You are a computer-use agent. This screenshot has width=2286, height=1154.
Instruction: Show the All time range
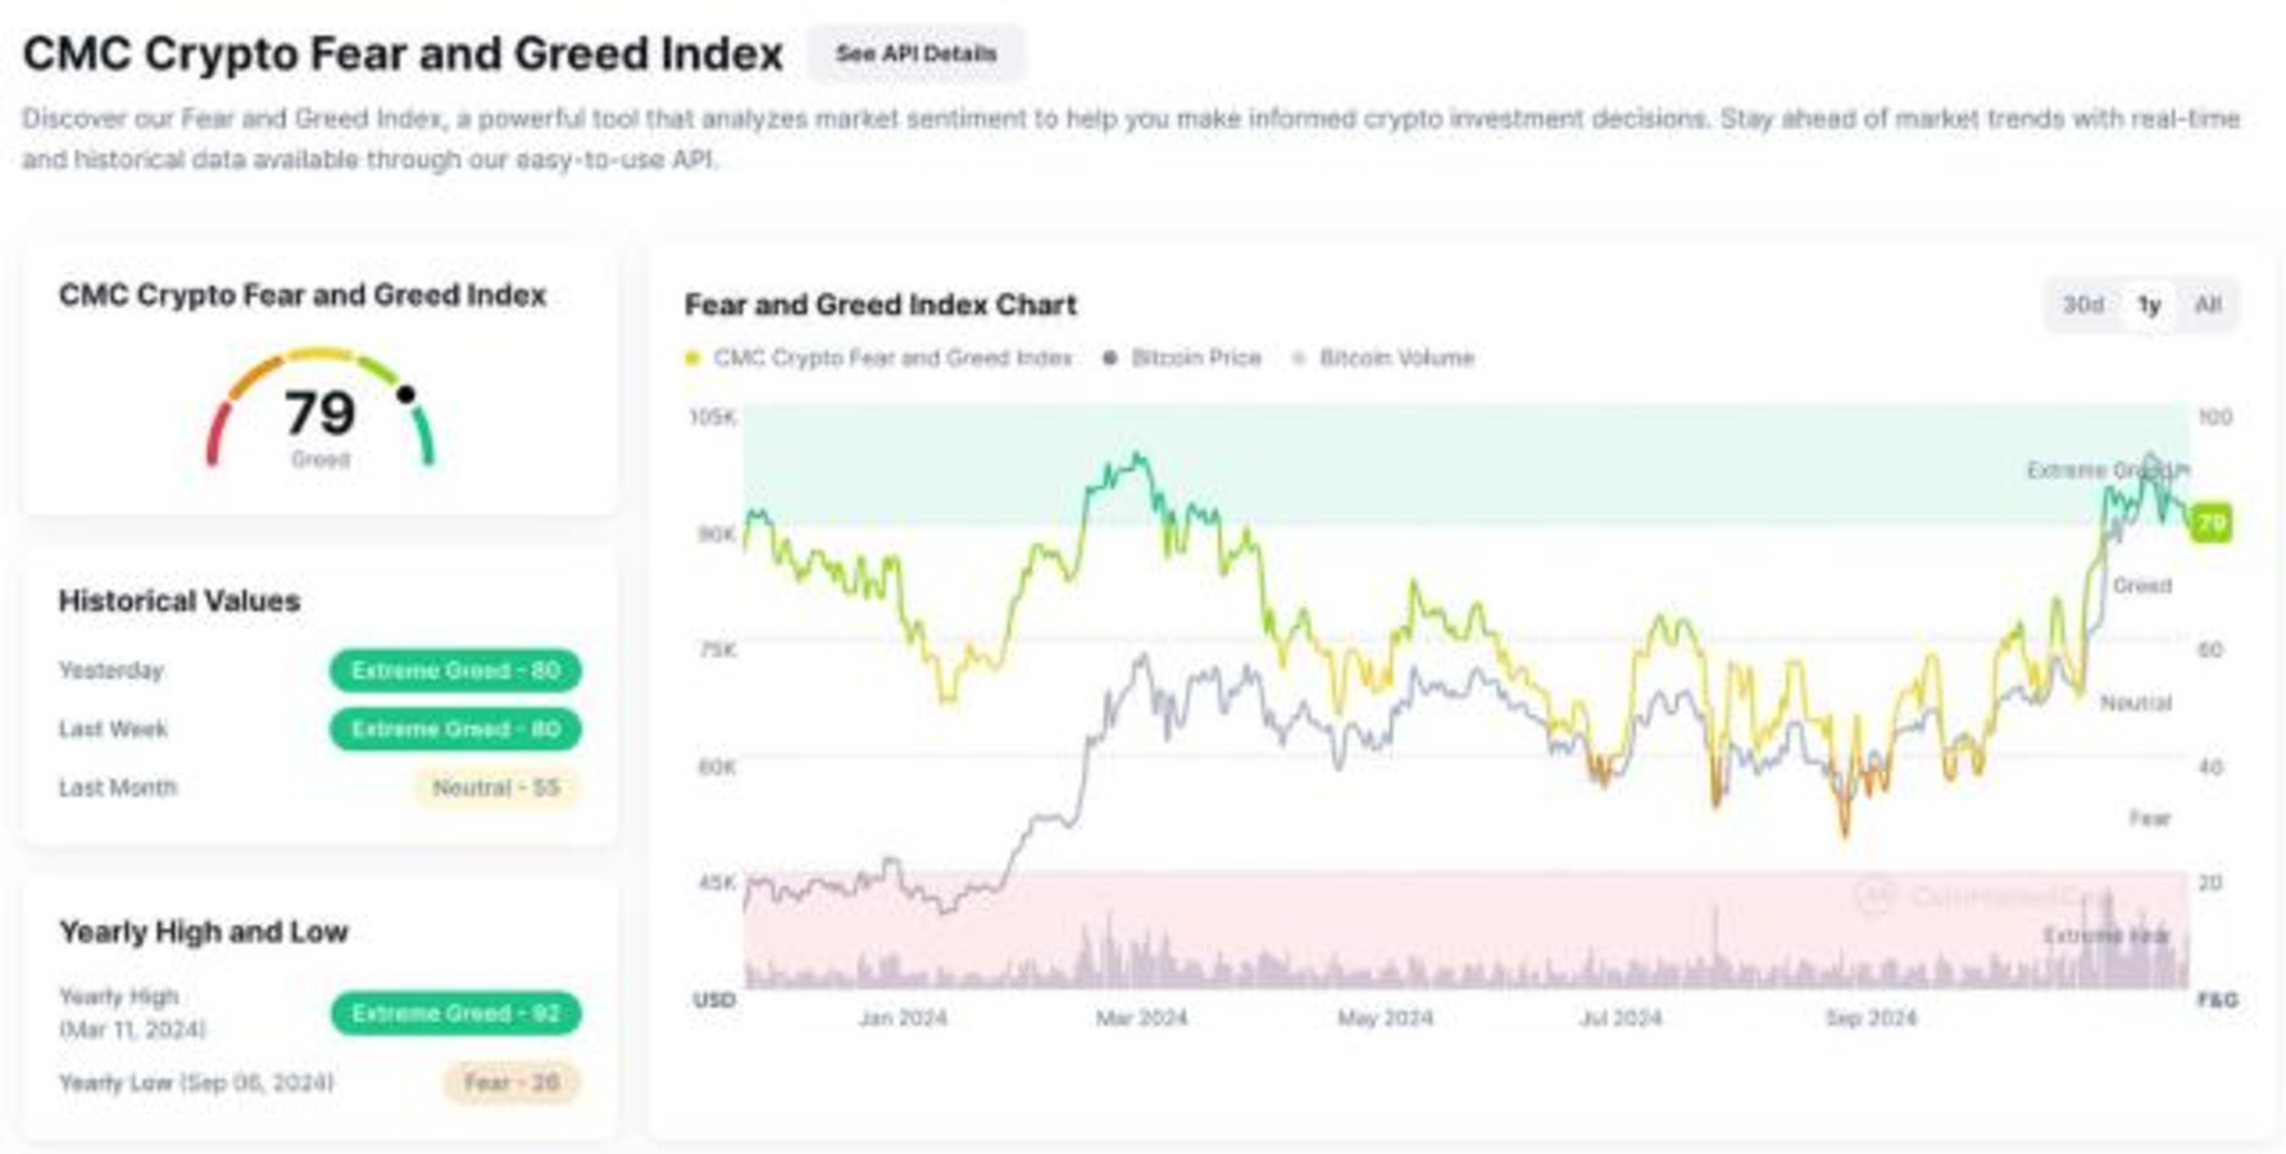click(2207, 305)
